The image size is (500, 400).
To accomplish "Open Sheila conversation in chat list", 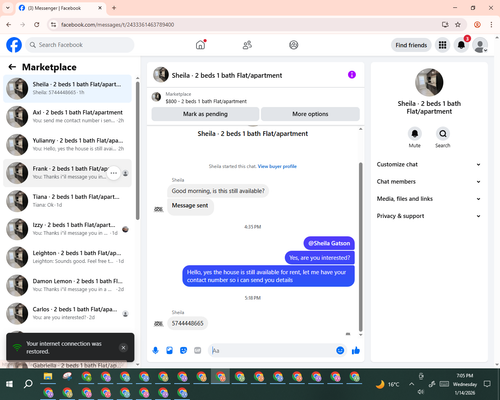I will [x=67, y=89].
